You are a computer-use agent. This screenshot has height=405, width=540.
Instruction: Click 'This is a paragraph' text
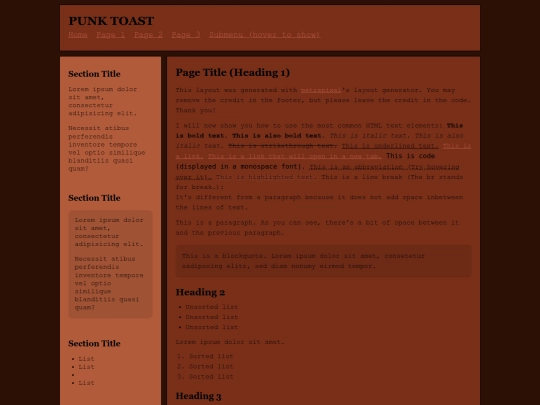[317, 228]
